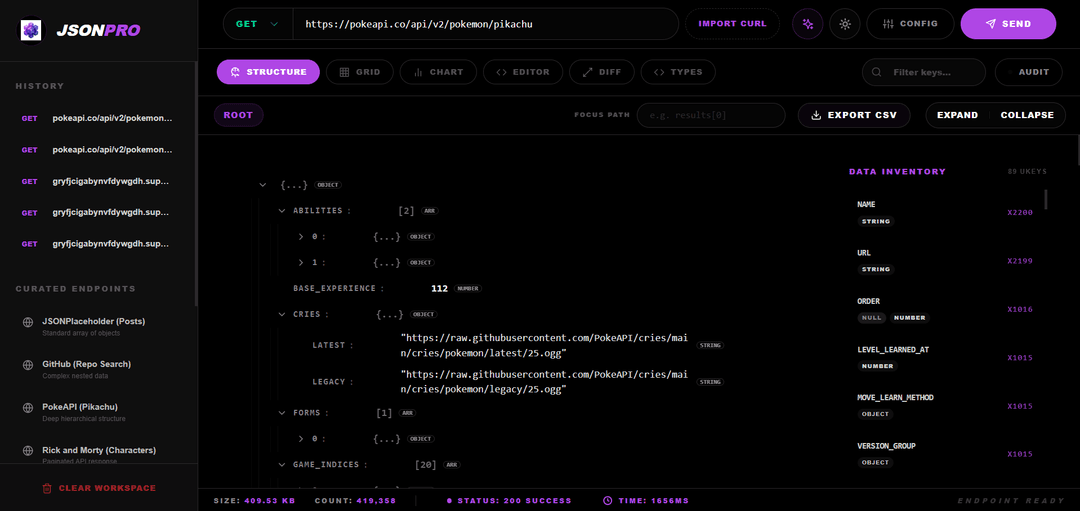The width and height of the screenshot is (1080, 511).
Task: Send the request
Action: point(1008,23)
